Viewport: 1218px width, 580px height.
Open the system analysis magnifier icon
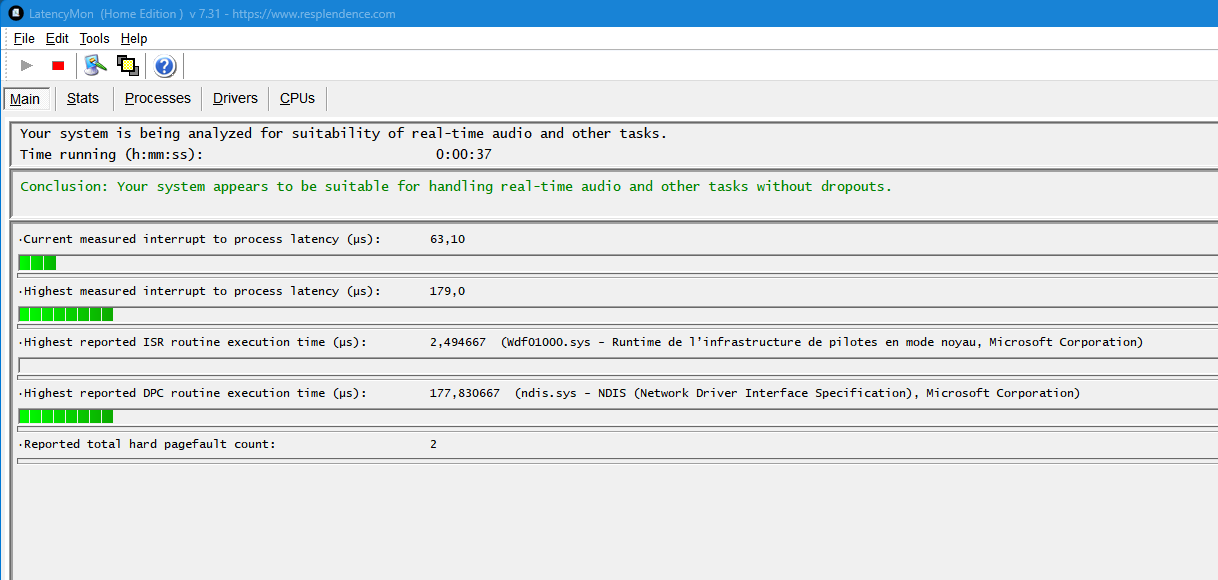[x=96, y=66]
